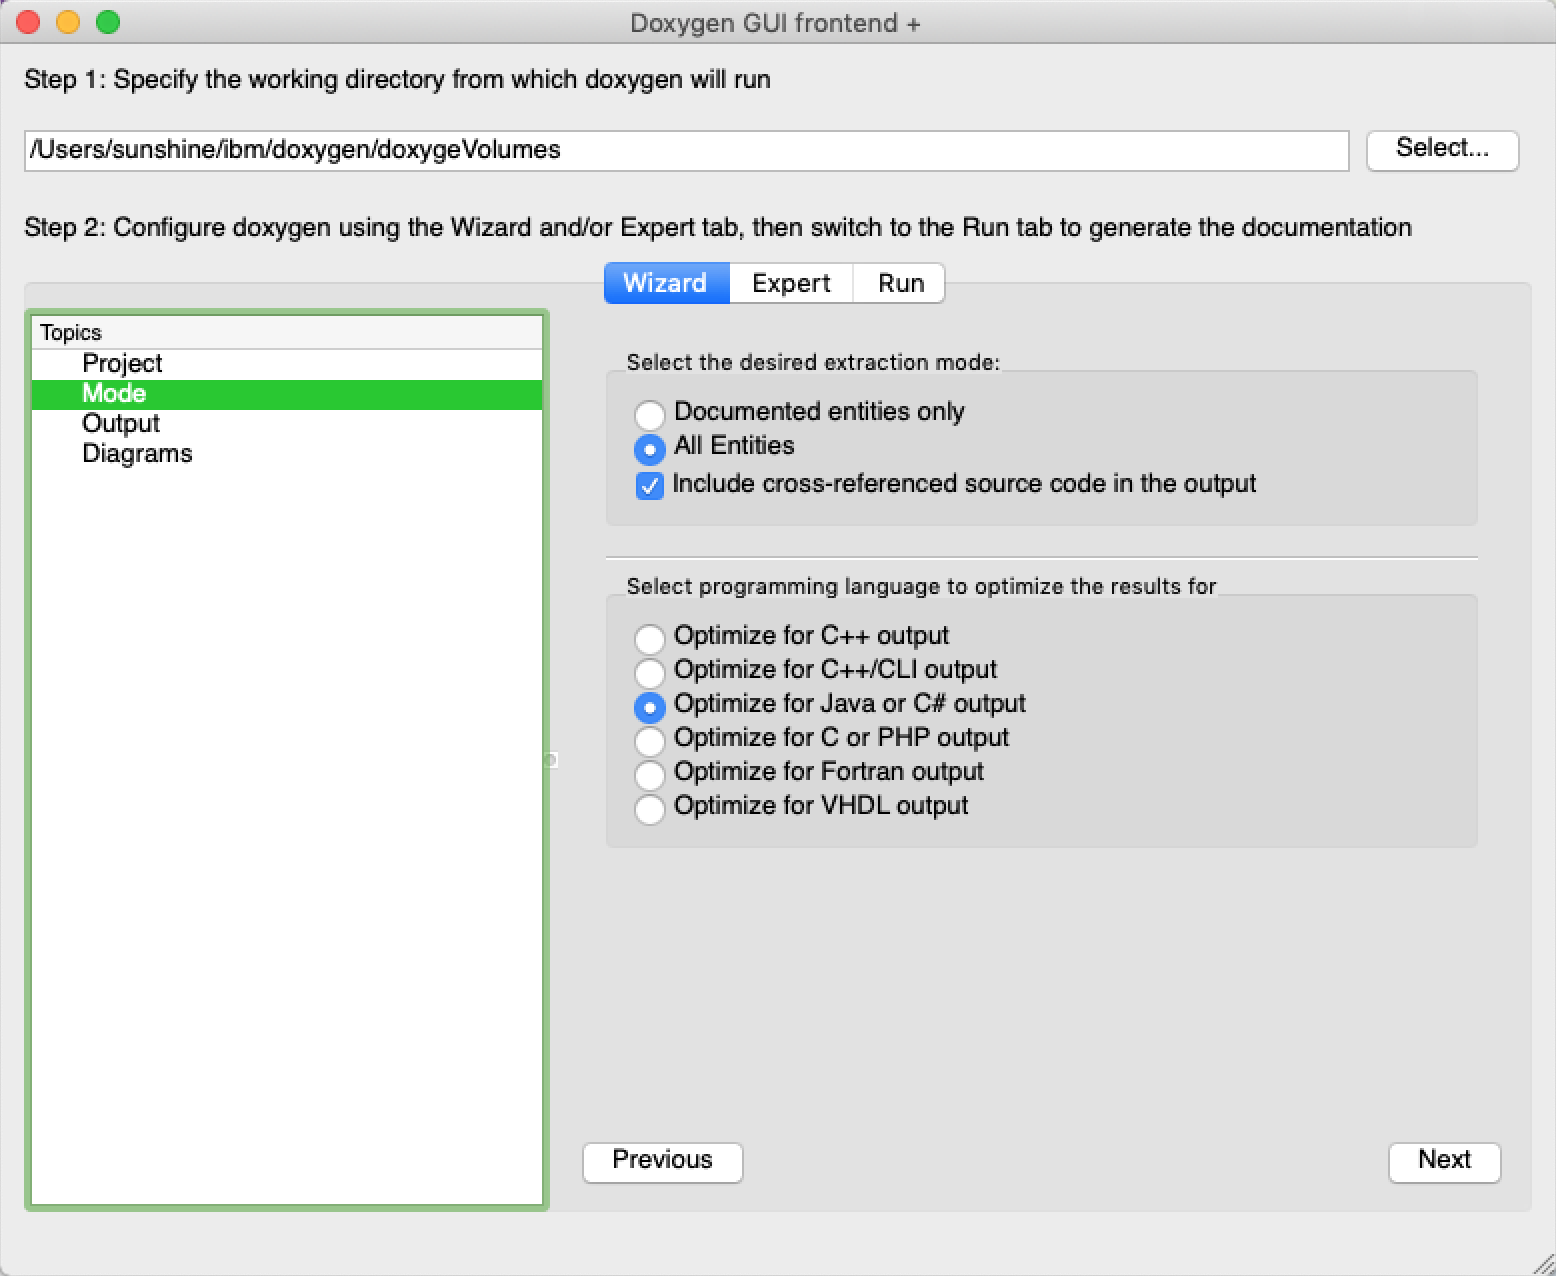Minimize the Doxygen window with yellow button
This screenshot has width=1556, height=1276.
[68, 22]
